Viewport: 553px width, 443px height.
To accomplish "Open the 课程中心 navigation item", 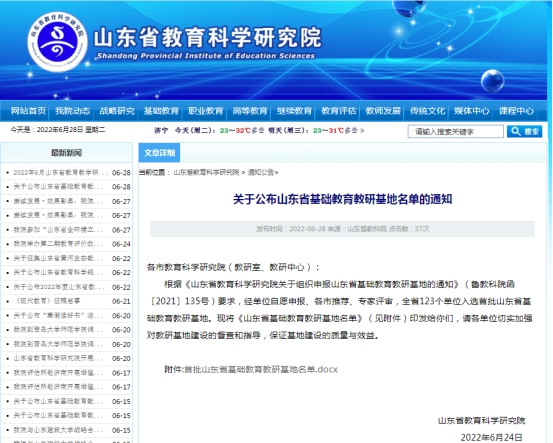I will click(x=516, y=111).
